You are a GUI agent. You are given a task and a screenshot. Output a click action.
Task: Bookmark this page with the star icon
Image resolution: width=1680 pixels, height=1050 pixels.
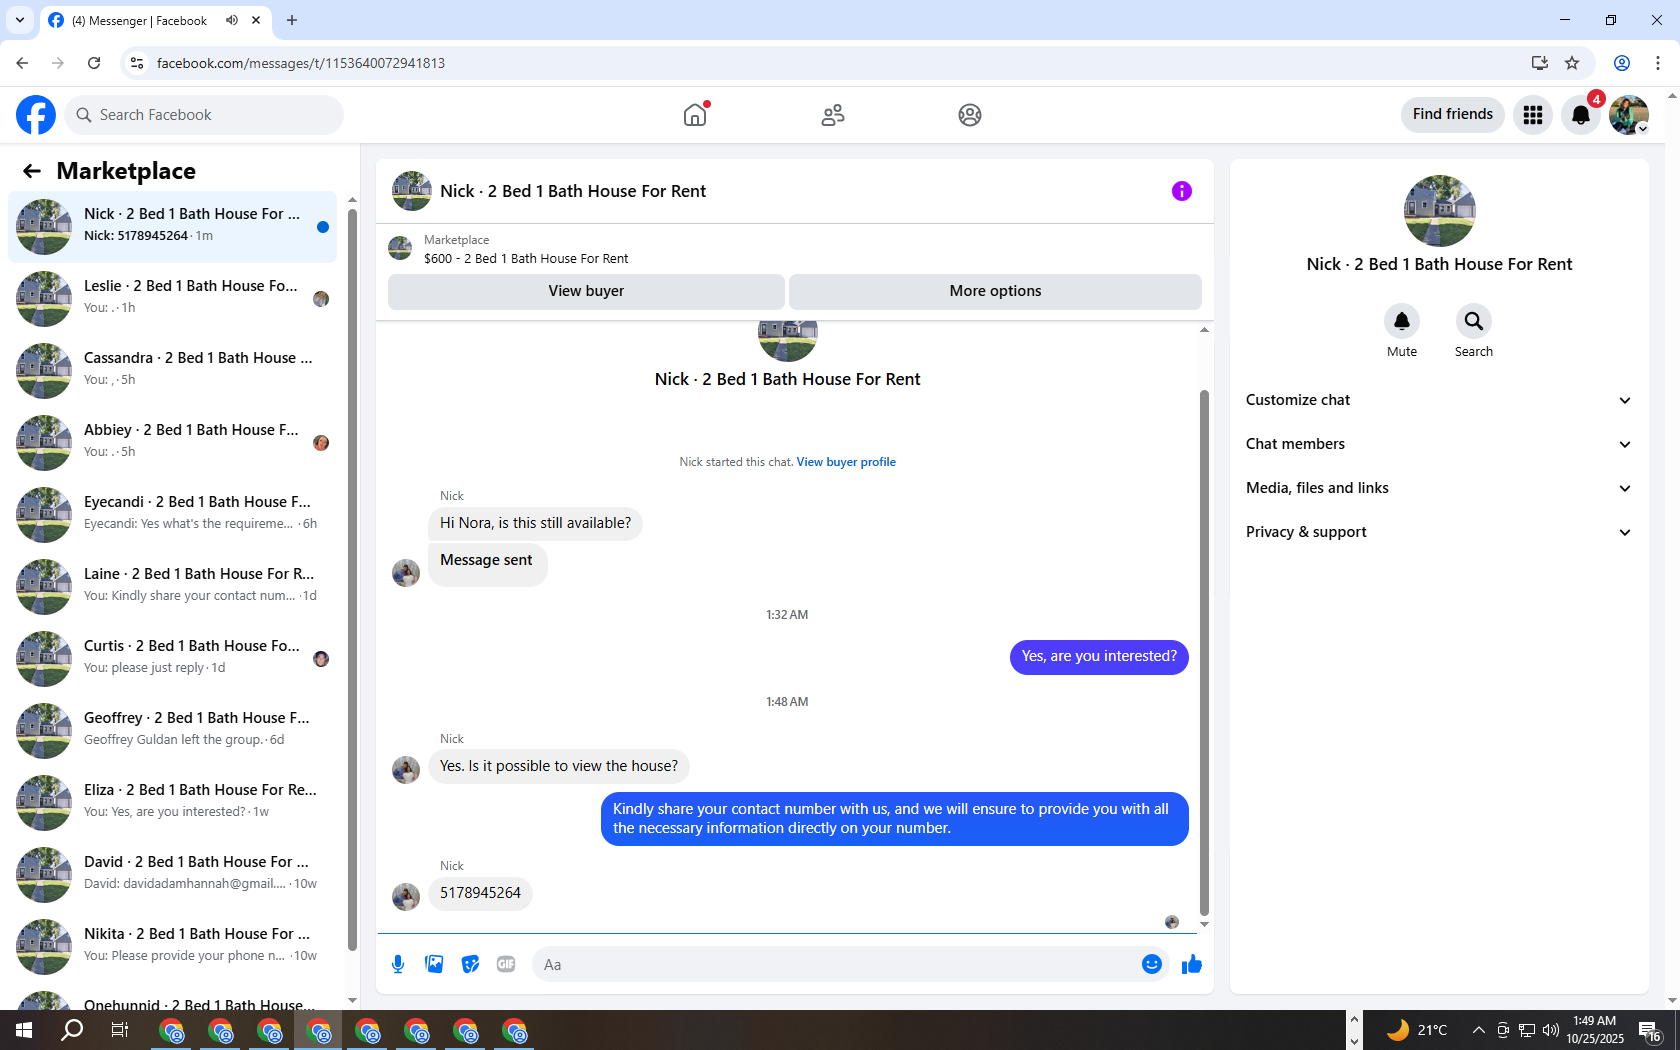(1572, 63)
